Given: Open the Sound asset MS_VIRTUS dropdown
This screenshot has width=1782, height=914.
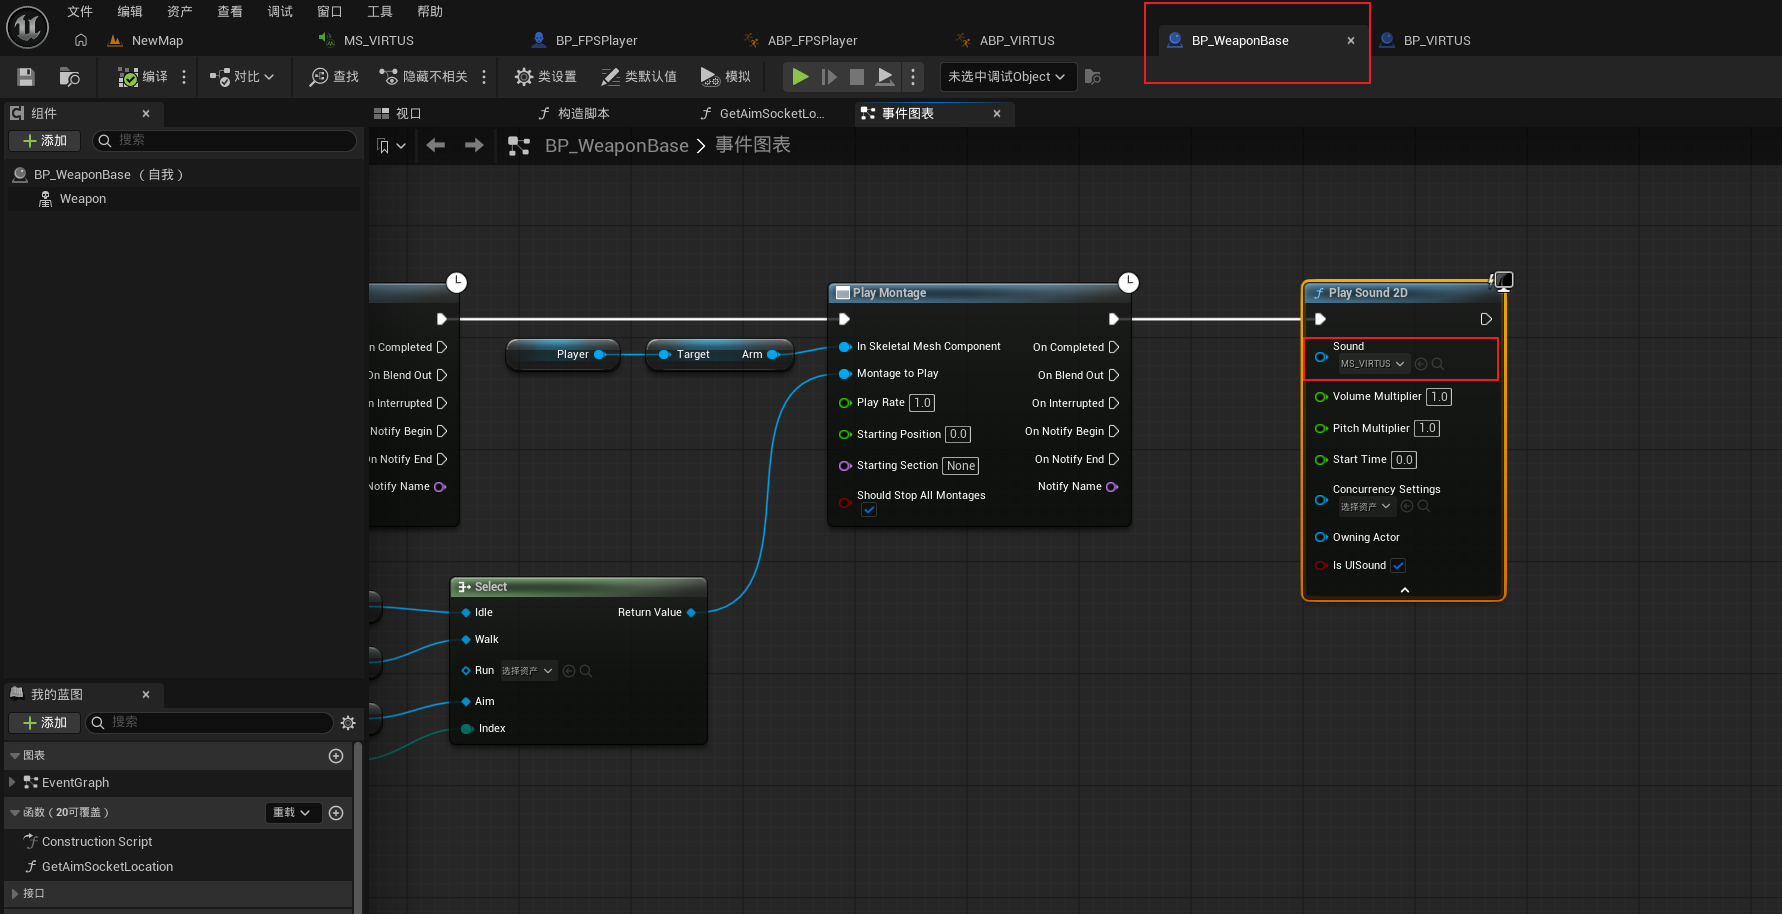Looking at the screenshot, I should point(1373,364).
